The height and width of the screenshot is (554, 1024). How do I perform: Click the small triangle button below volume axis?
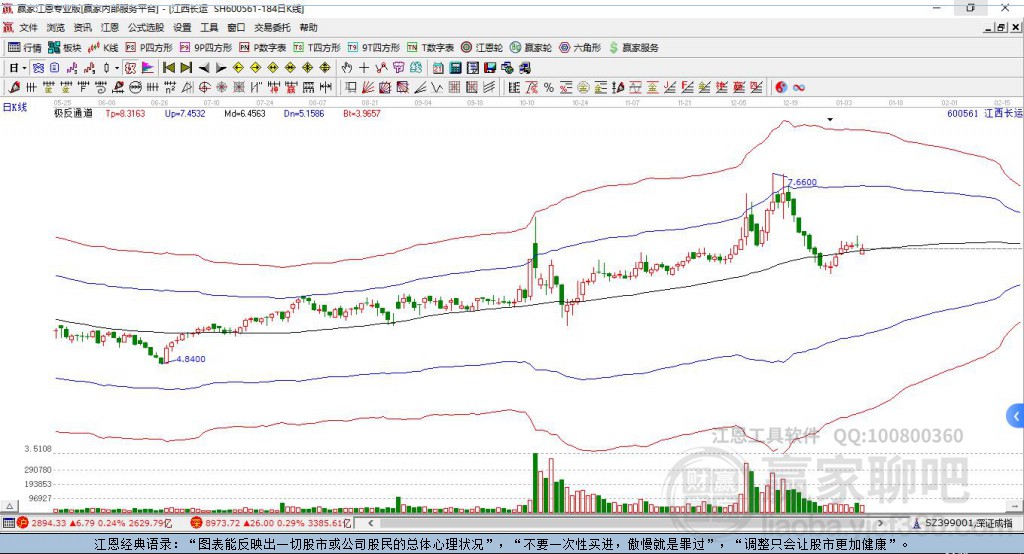tap(9, 506)
